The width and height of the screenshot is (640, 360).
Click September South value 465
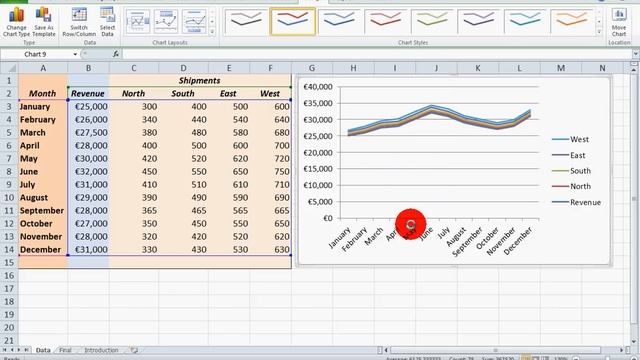(183, 211)
